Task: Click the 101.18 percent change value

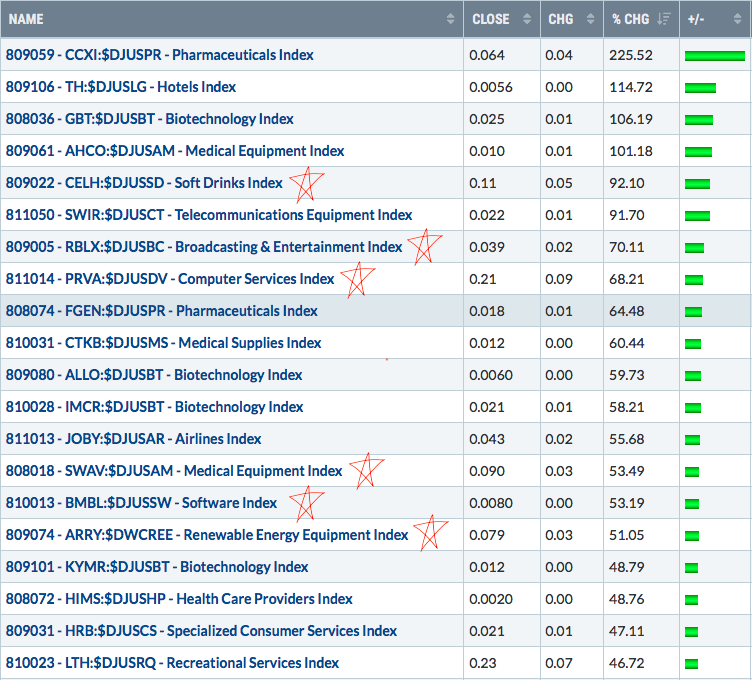Action: (631, 151)
